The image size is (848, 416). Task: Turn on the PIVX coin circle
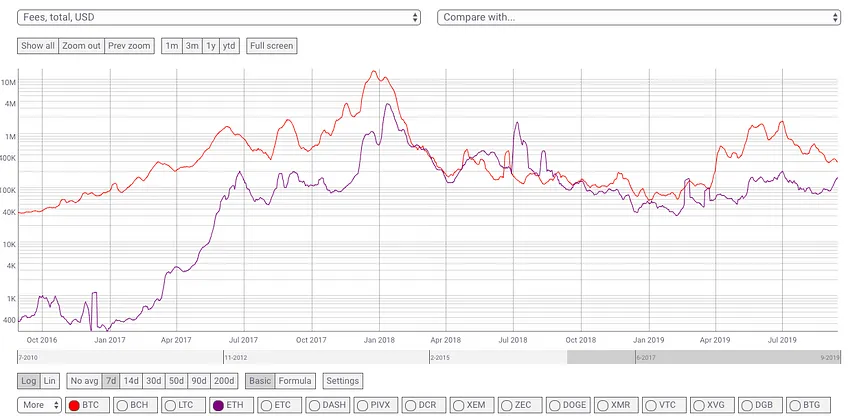click(x=362, y=405)
